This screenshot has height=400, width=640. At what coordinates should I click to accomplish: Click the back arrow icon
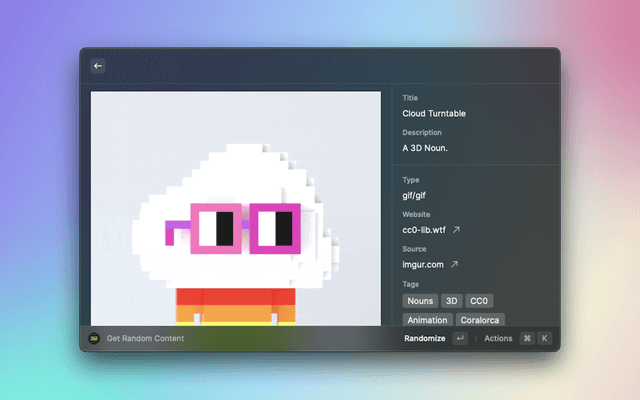click(98, 66)
